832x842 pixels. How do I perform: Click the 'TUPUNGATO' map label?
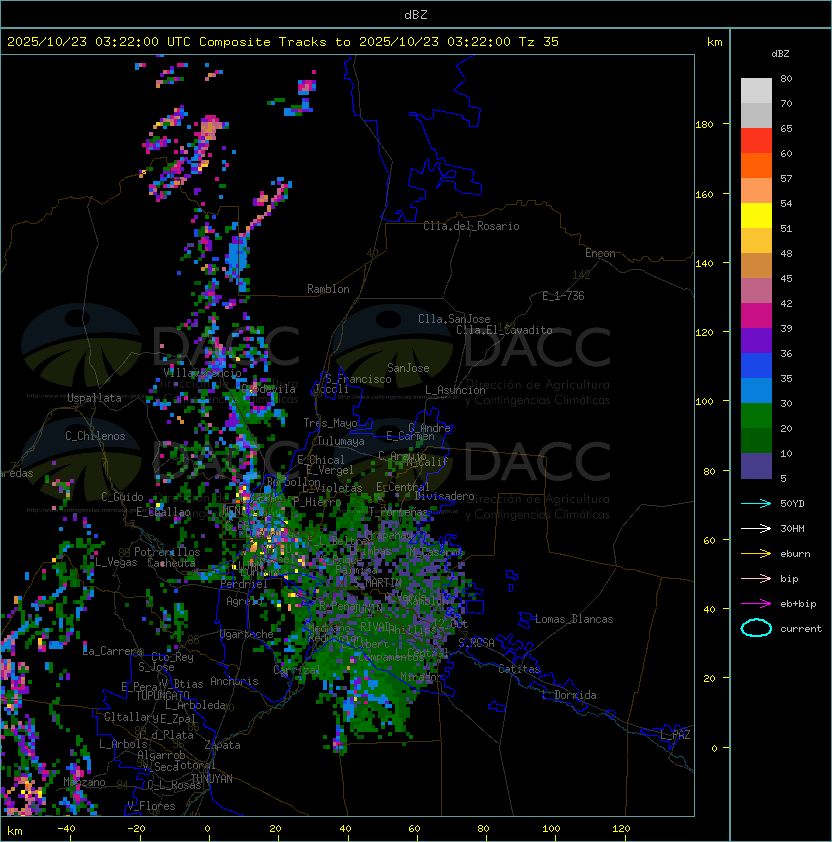(162, 696)
